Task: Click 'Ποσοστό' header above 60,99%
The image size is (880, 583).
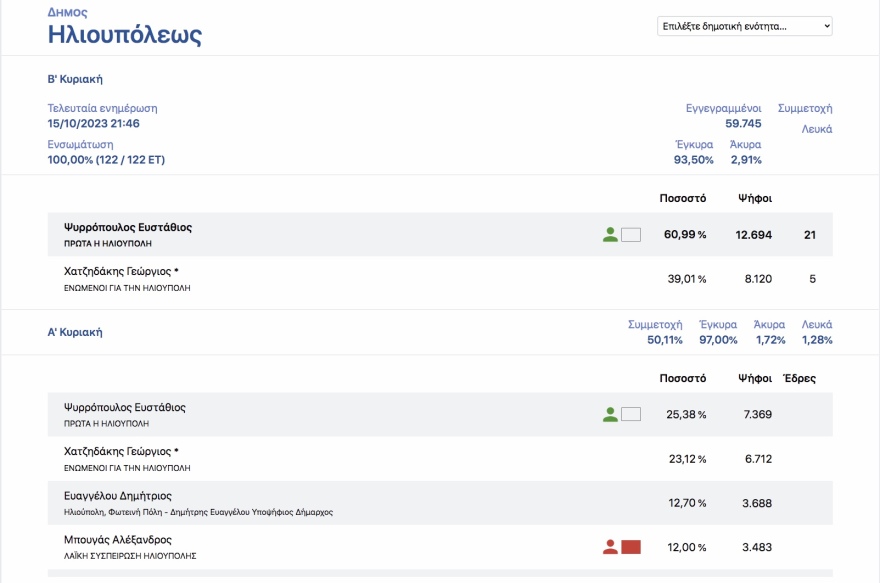Action: 683,198
